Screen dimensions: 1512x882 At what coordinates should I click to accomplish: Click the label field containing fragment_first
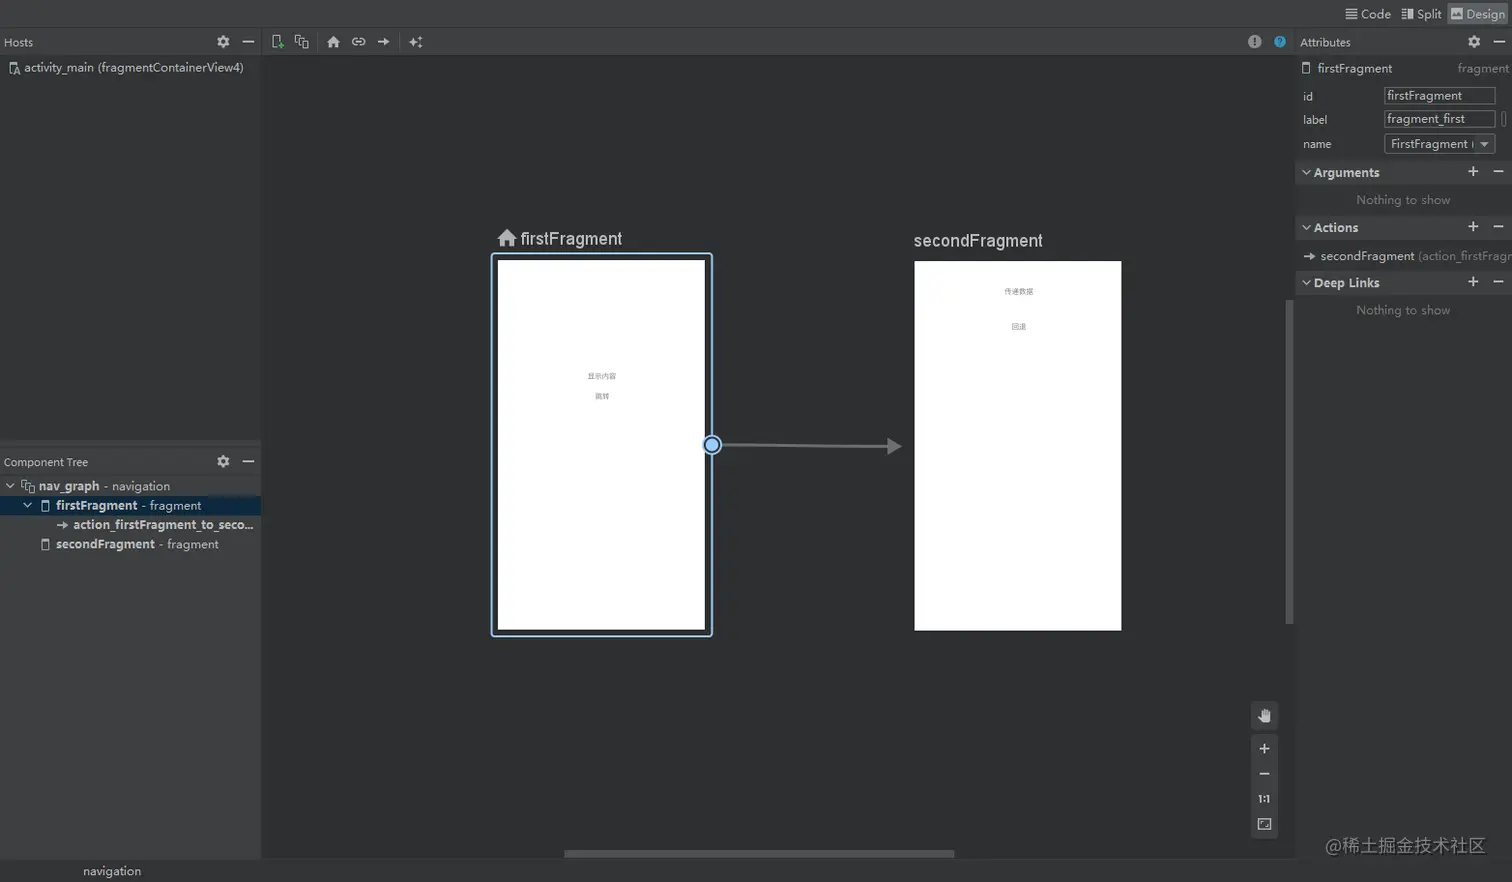1439,119
